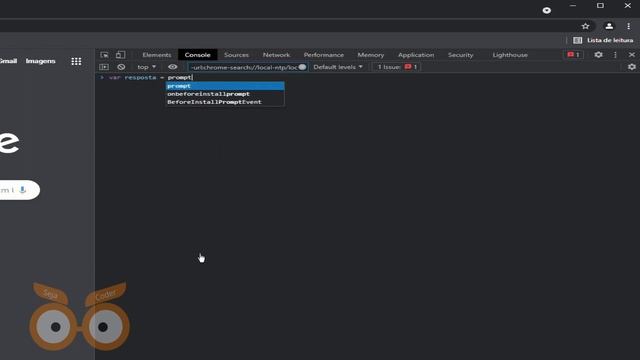Click the 1 Issue link
This screenshot has height=360, width=640.
(x=397, y=67)
